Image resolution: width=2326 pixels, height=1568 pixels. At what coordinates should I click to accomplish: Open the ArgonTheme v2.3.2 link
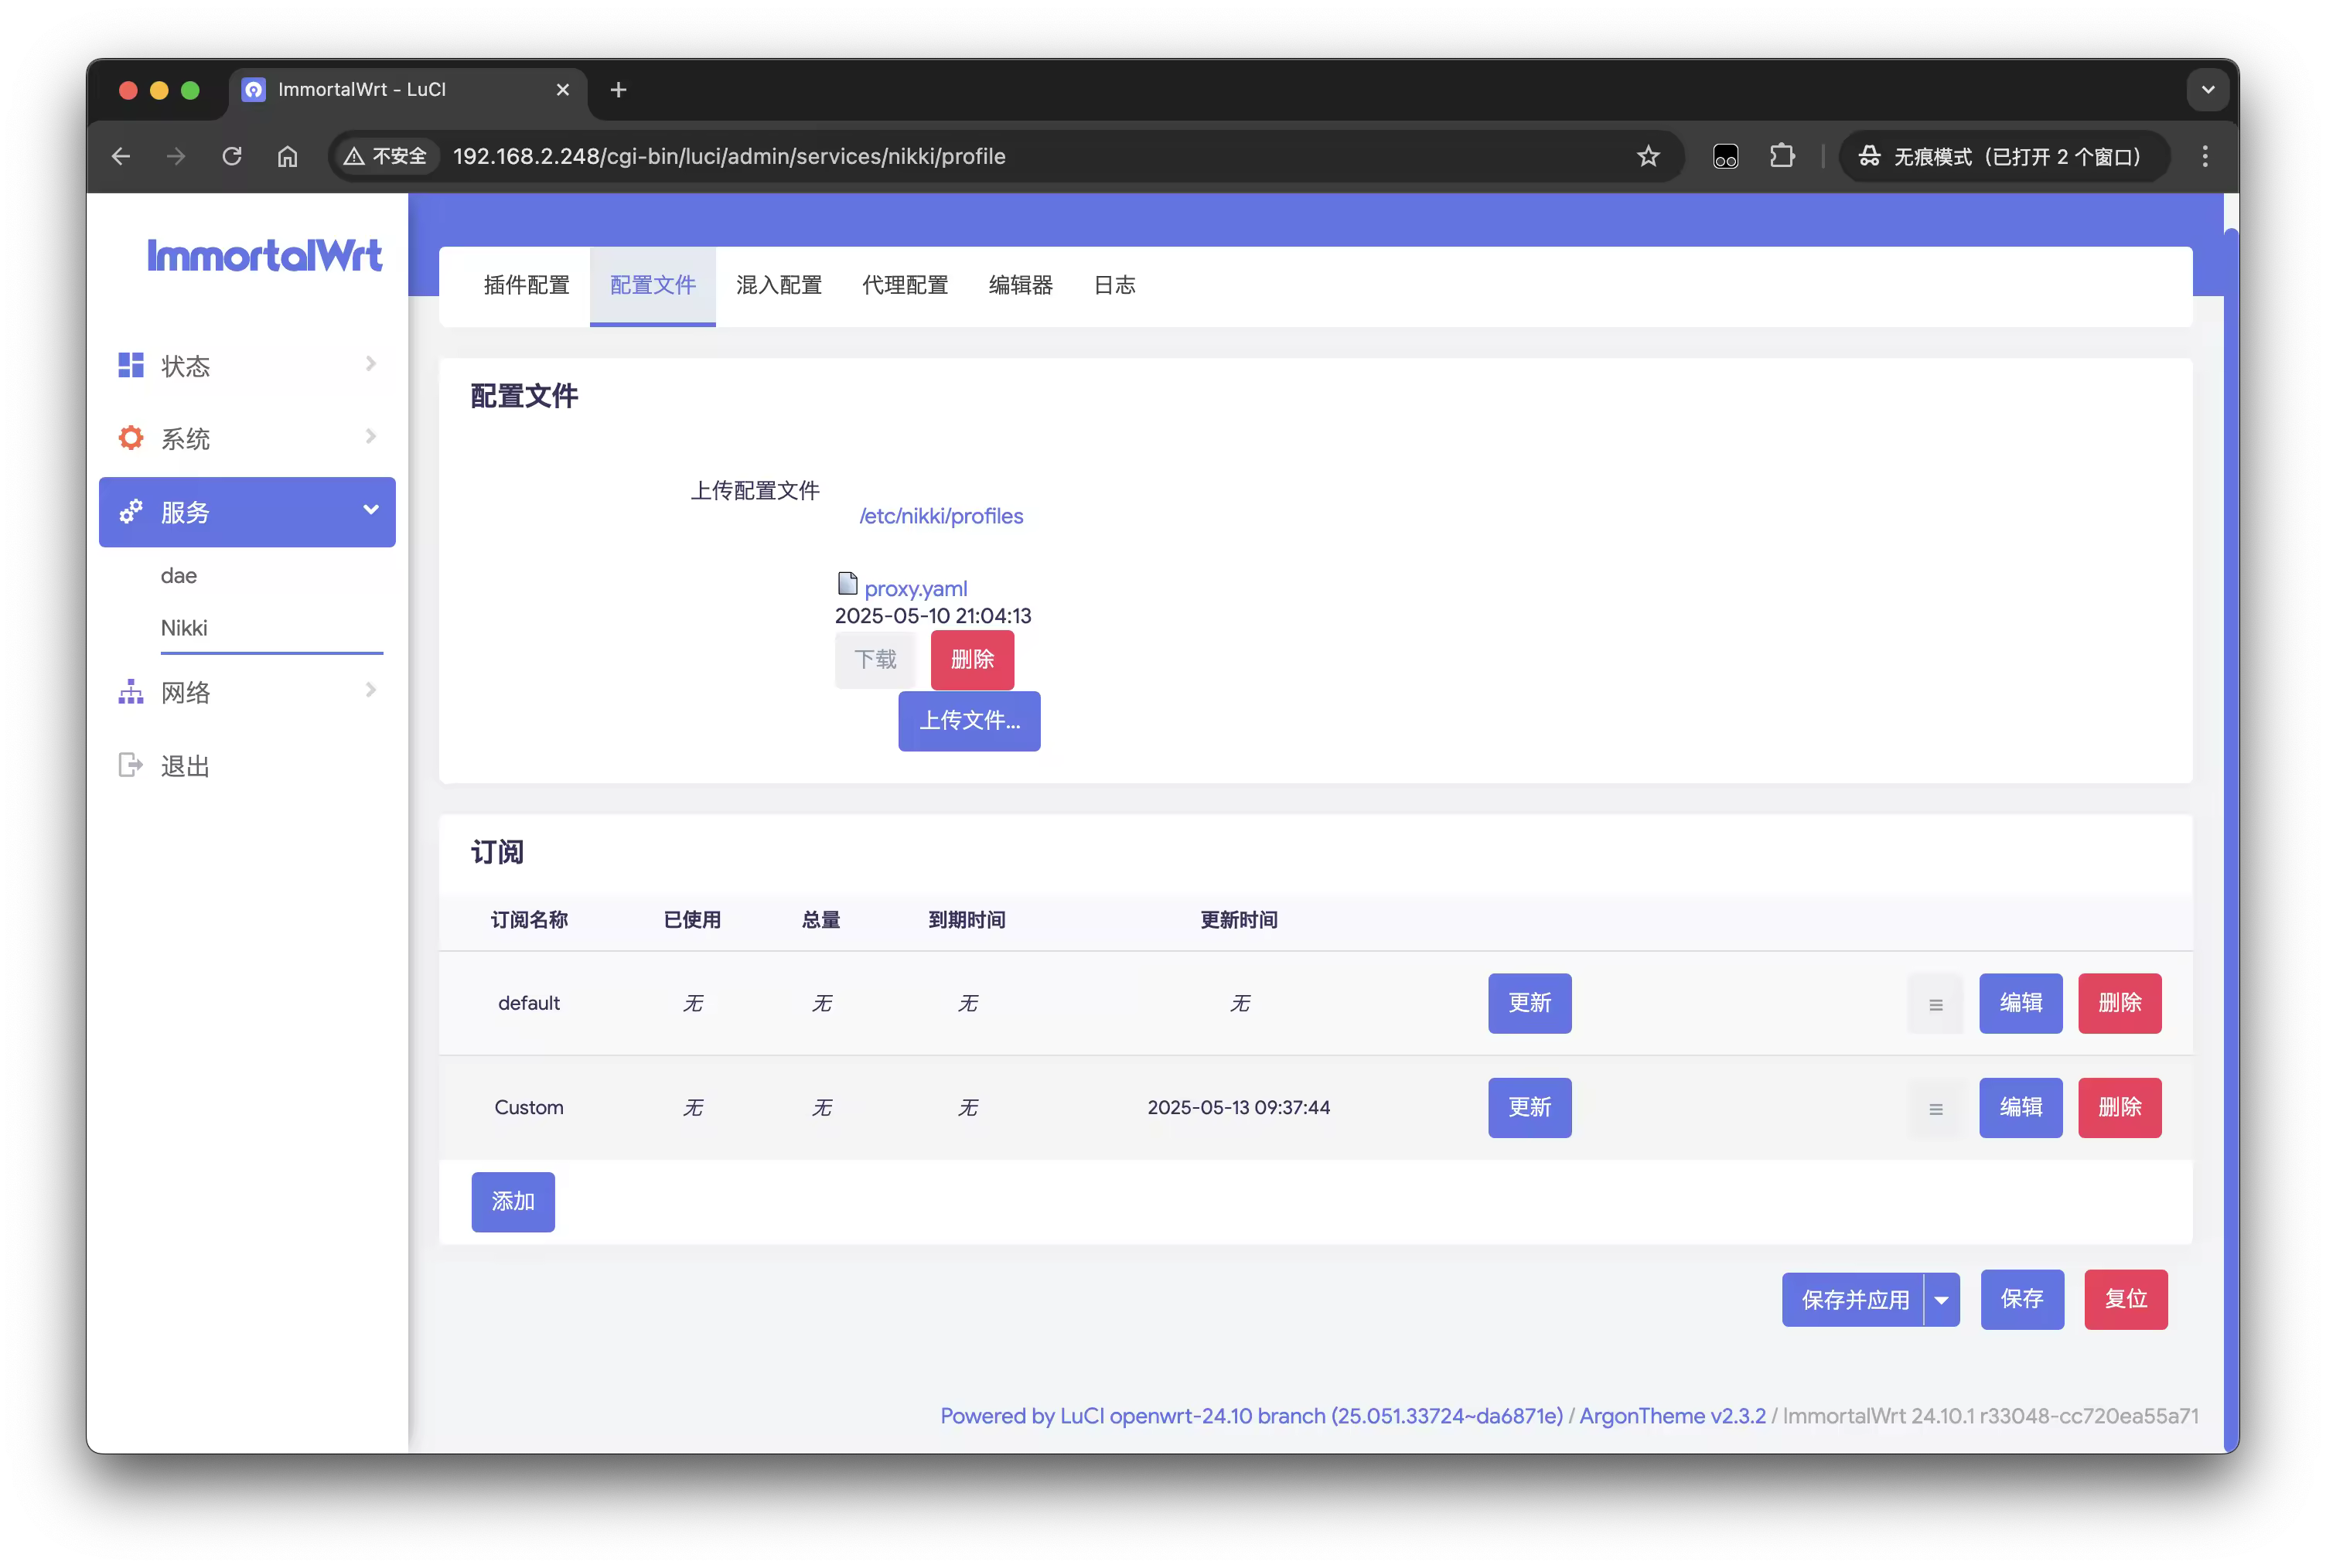pyautogui.click(x=1672, y=1416)
